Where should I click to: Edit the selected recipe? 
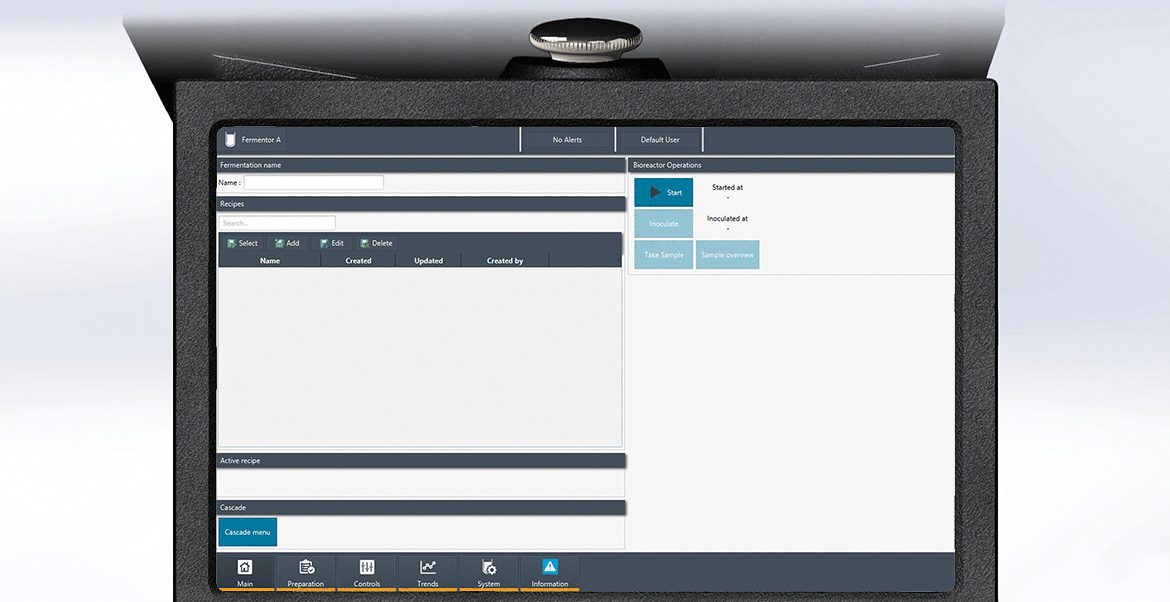pyautogui.click(x=331, y=243)
